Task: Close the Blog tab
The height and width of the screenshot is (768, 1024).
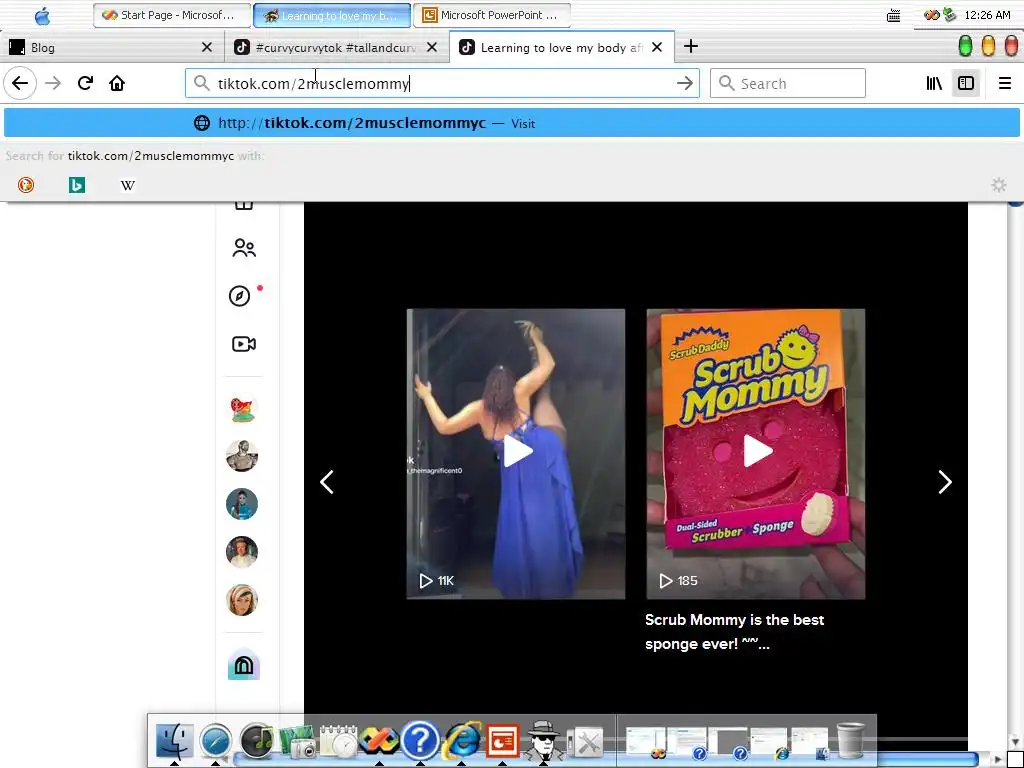Action: (x=206, y=47)
